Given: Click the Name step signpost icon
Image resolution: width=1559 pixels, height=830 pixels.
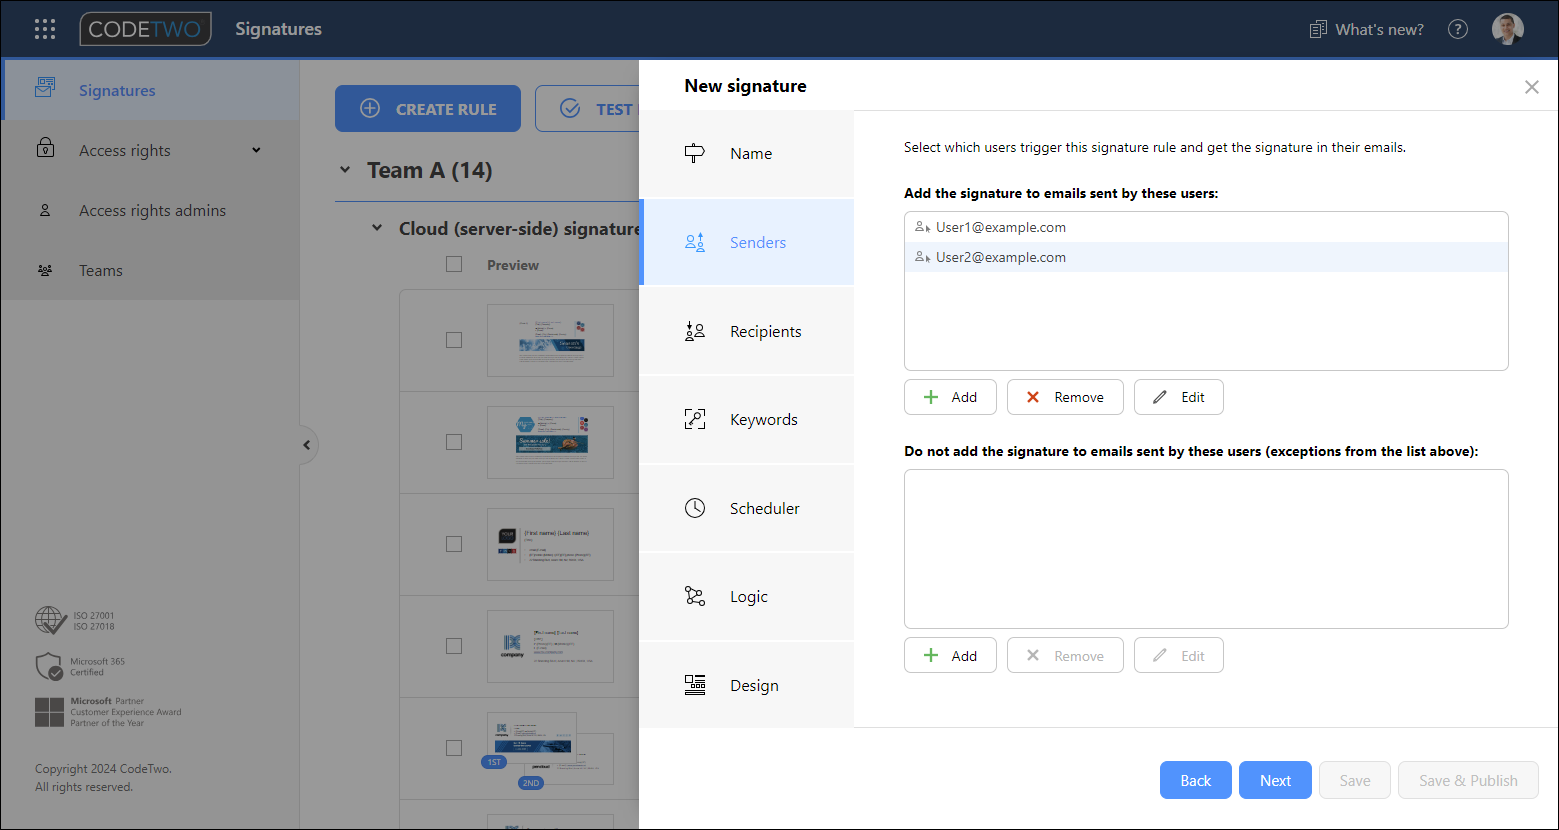Looking at the screenshot, I should pyautogui.click(x=695, y=153).
